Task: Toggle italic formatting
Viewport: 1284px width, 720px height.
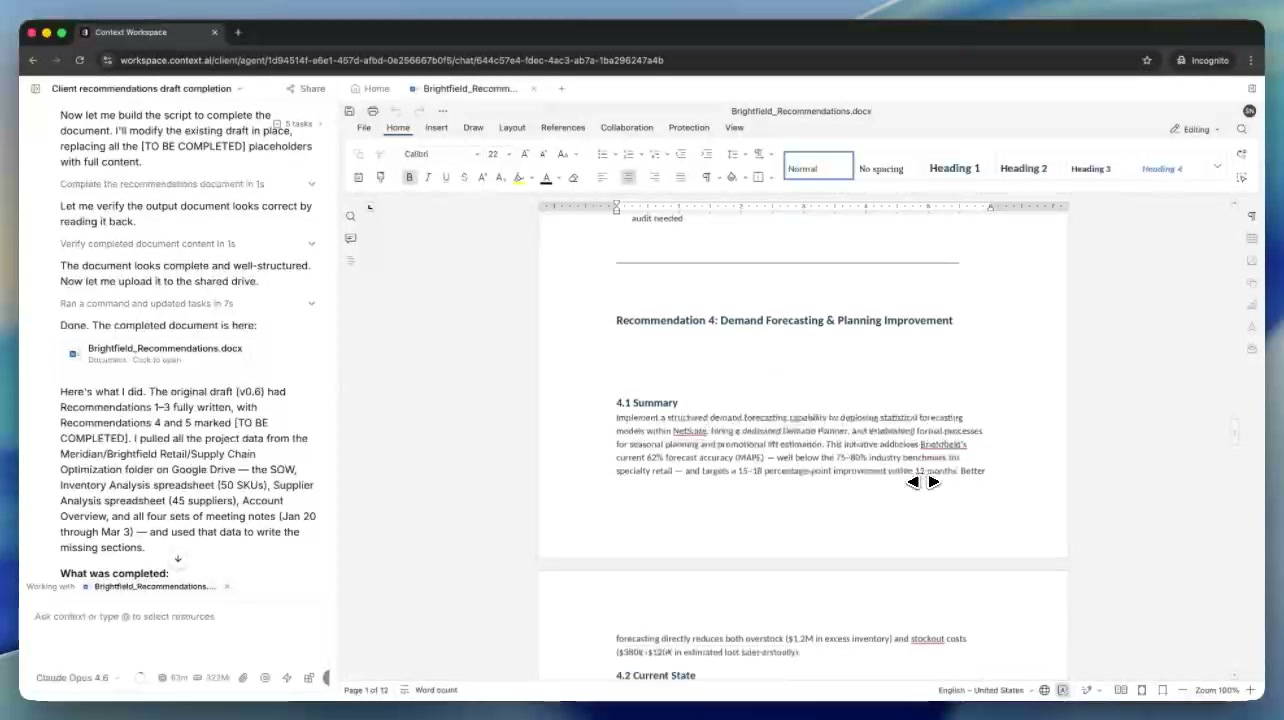Action: coord(427,177)
